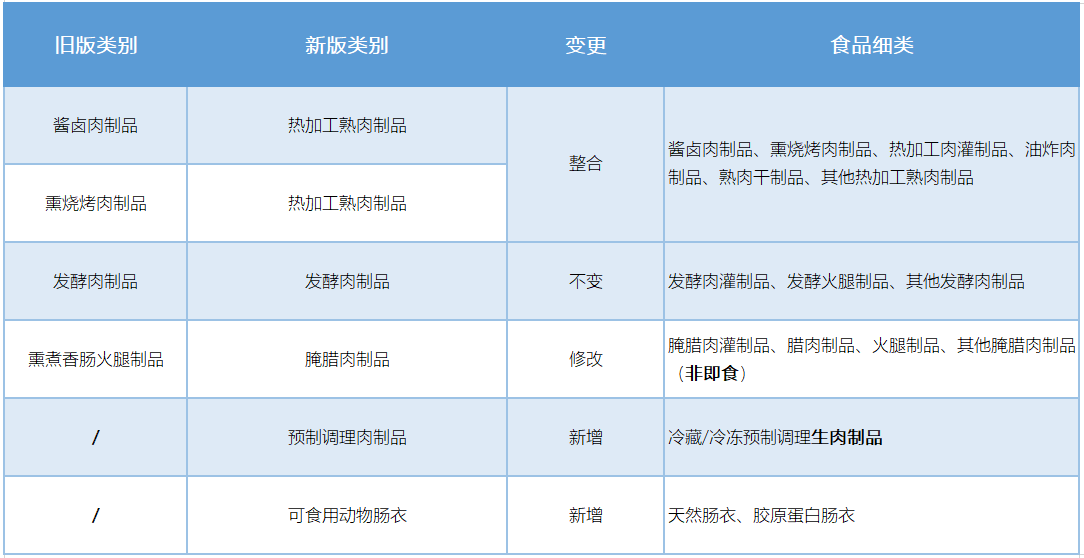This screenshot has height=558, width=1084.
Task: Click 新增 in the 可食用动物肠衣 row
Action: click(x=585, y=516)
